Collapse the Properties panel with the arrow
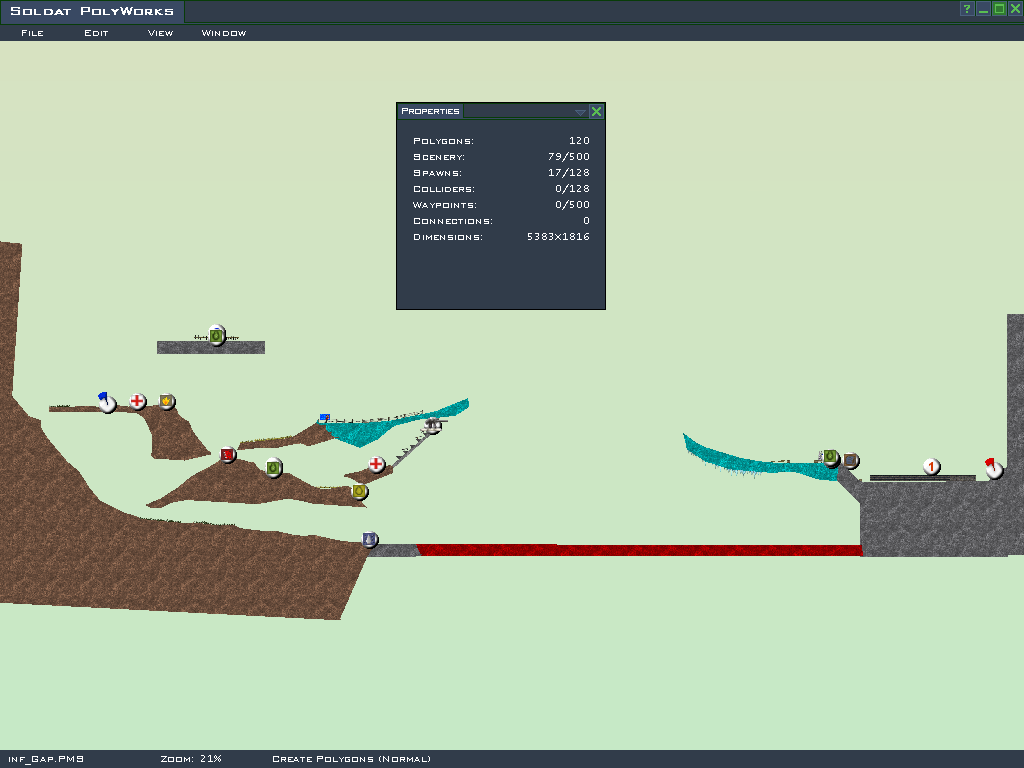Screen dimensions: 1024x768 tap(580, 112)
